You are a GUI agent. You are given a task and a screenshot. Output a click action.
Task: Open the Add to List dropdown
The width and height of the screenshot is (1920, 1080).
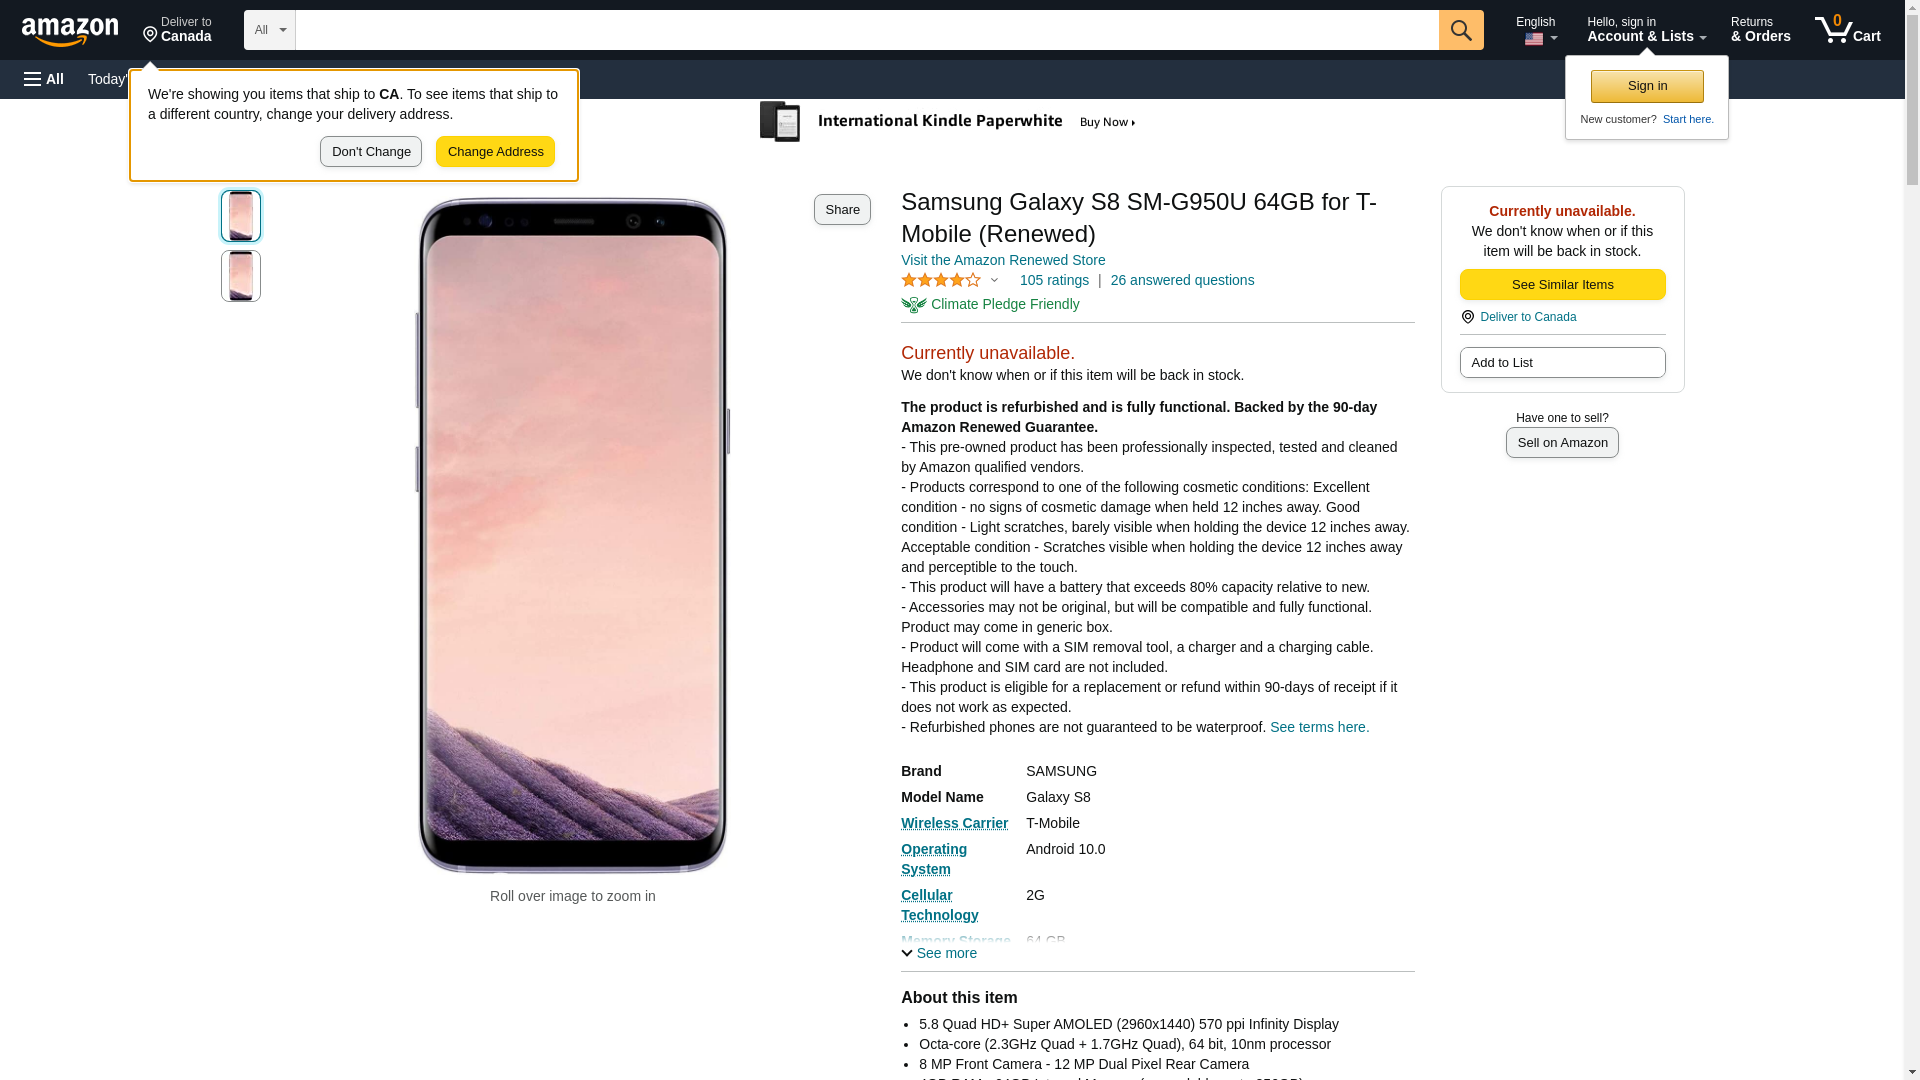coord(1562,363)
